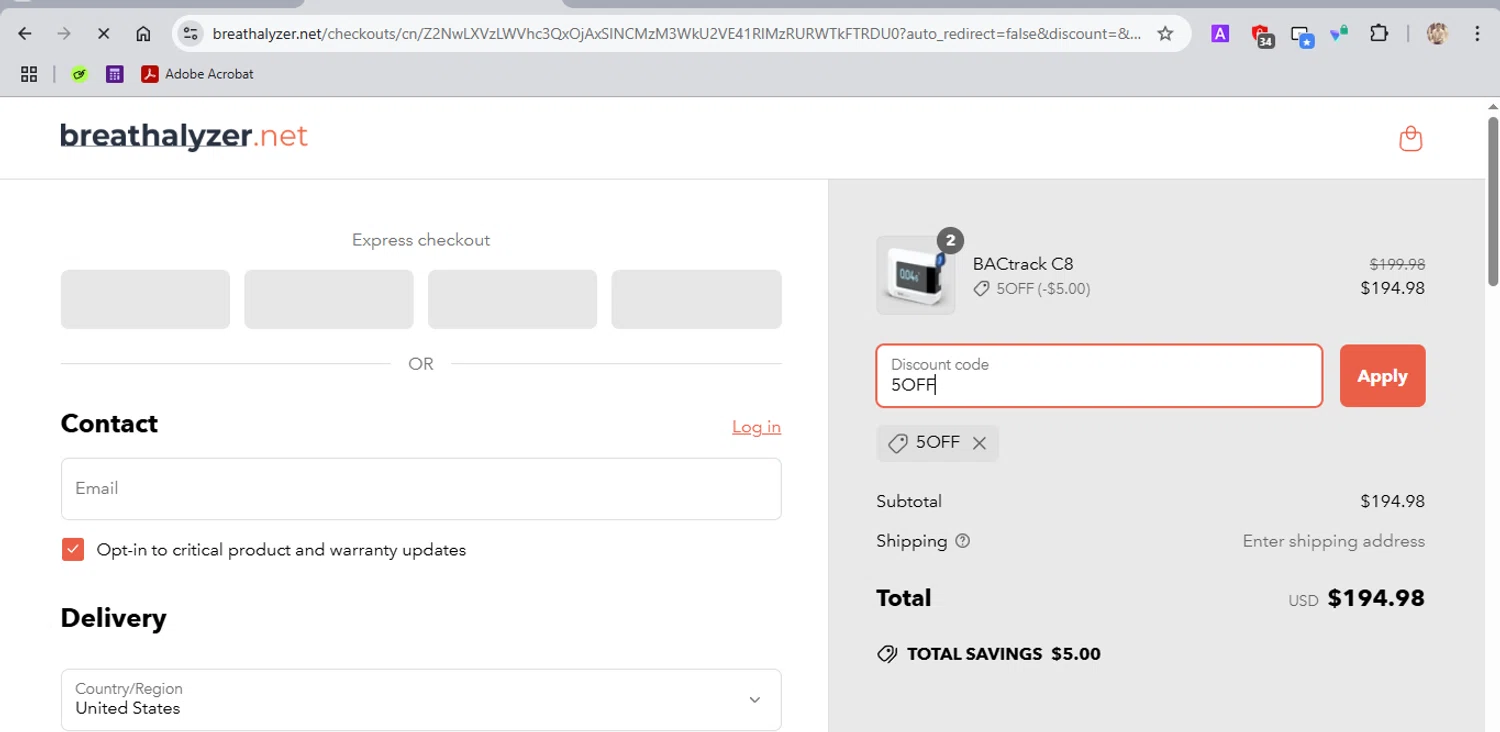Click the Contact heading

109,424
